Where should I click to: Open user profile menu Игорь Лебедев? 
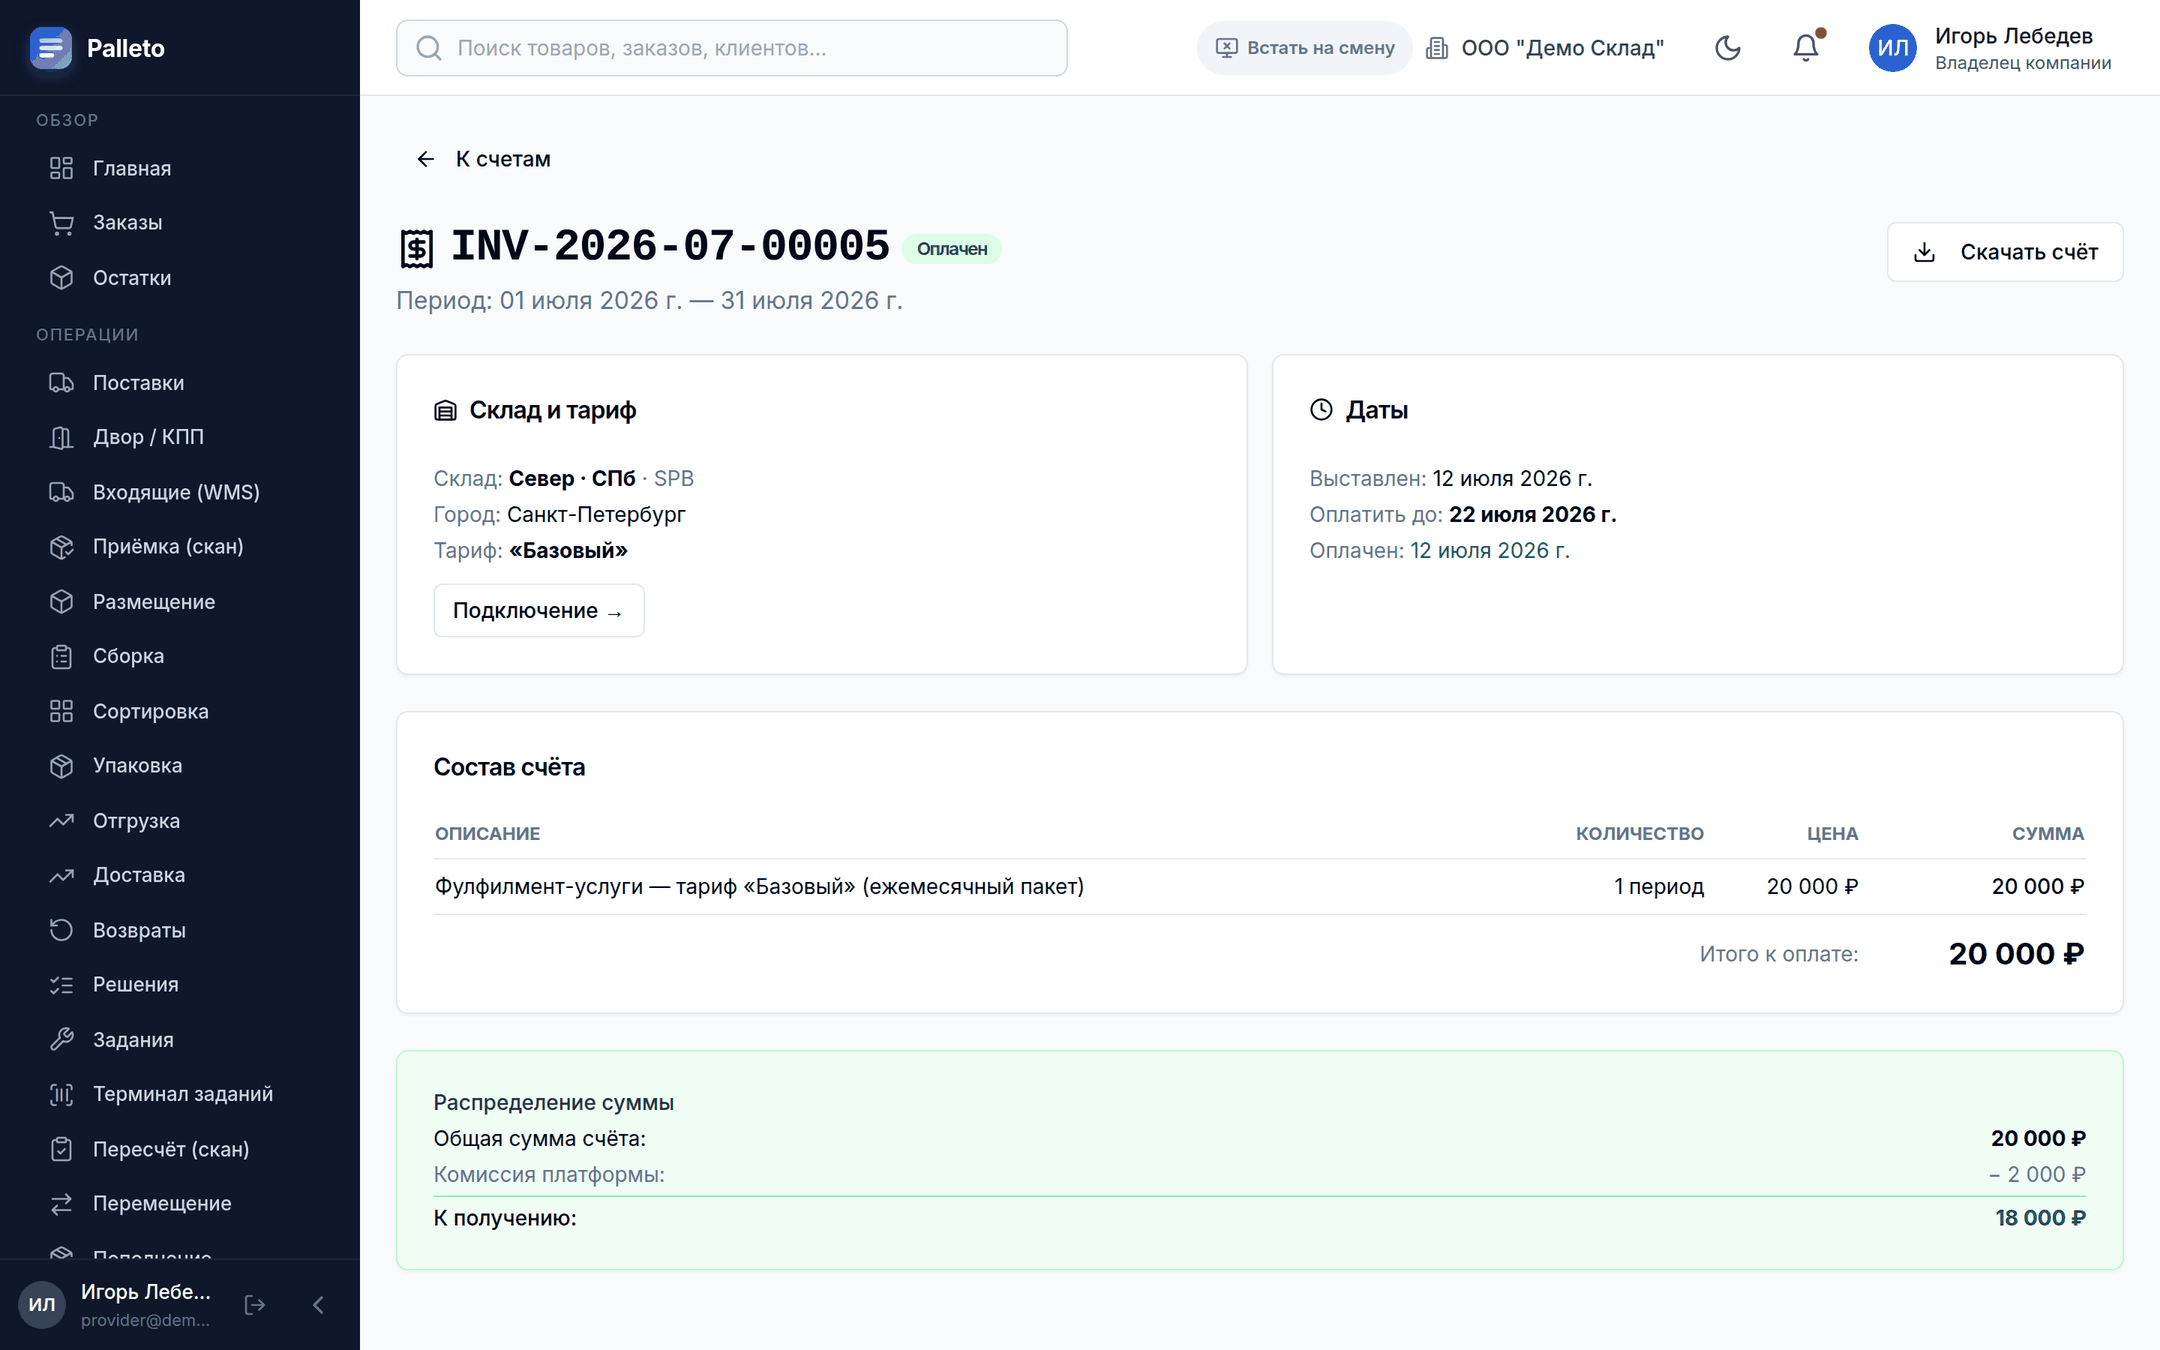point(1991,48)
